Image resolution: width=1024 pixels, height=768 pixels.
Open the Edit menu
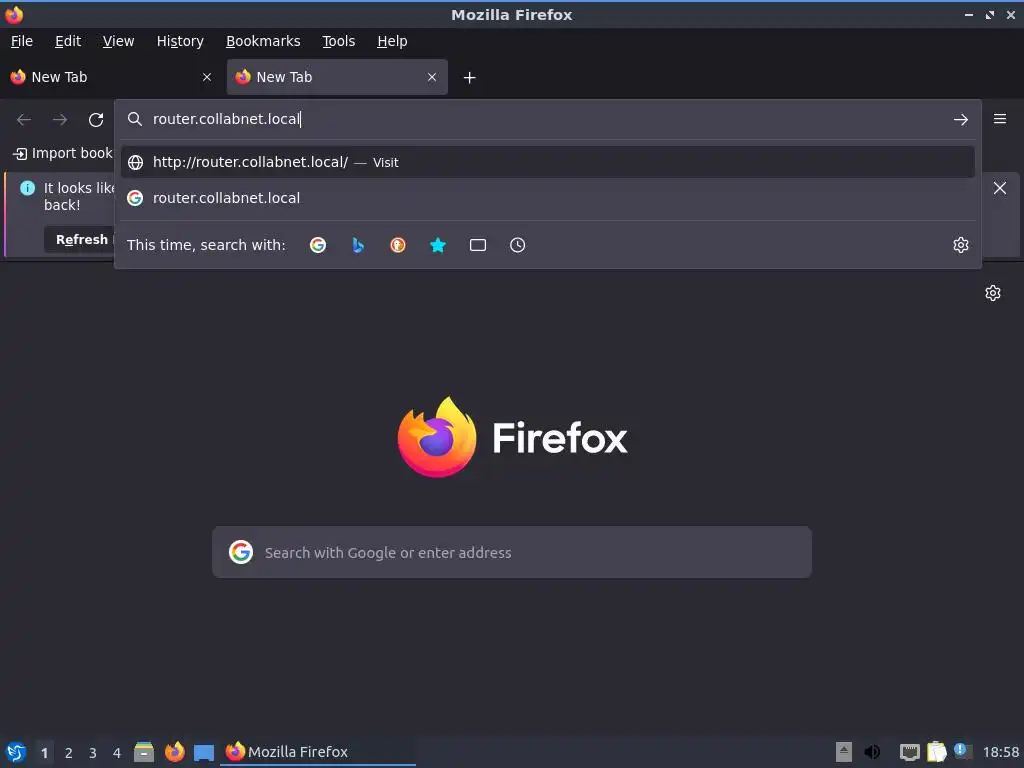click(x=68, y=41)
